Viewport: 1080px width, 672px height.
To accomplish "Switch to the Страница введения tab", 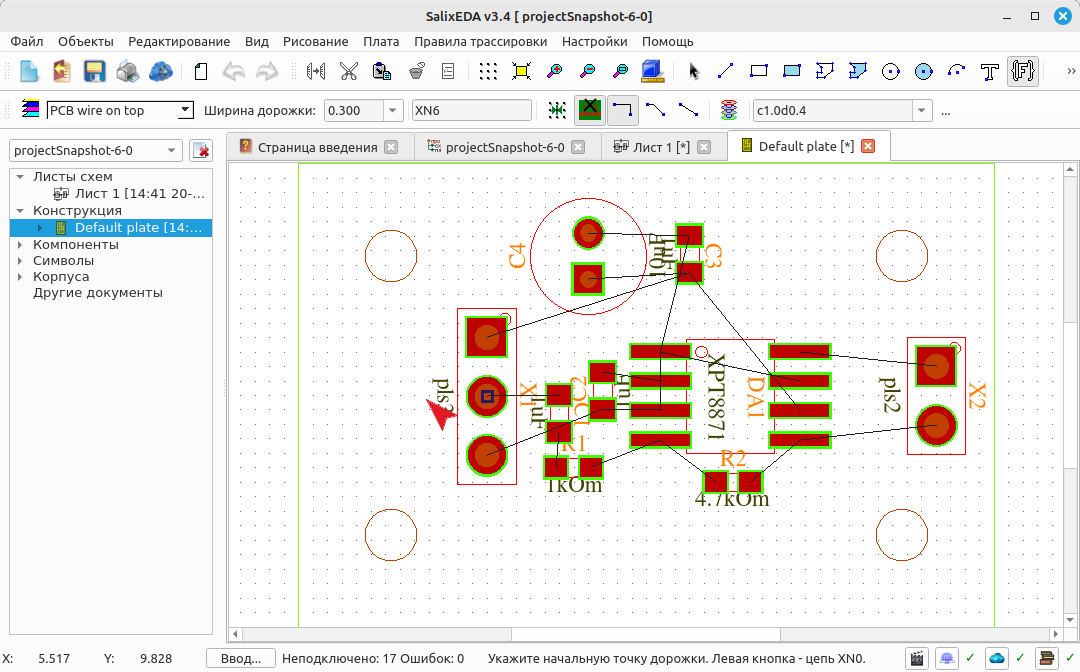I will click(x=318, y=147).
